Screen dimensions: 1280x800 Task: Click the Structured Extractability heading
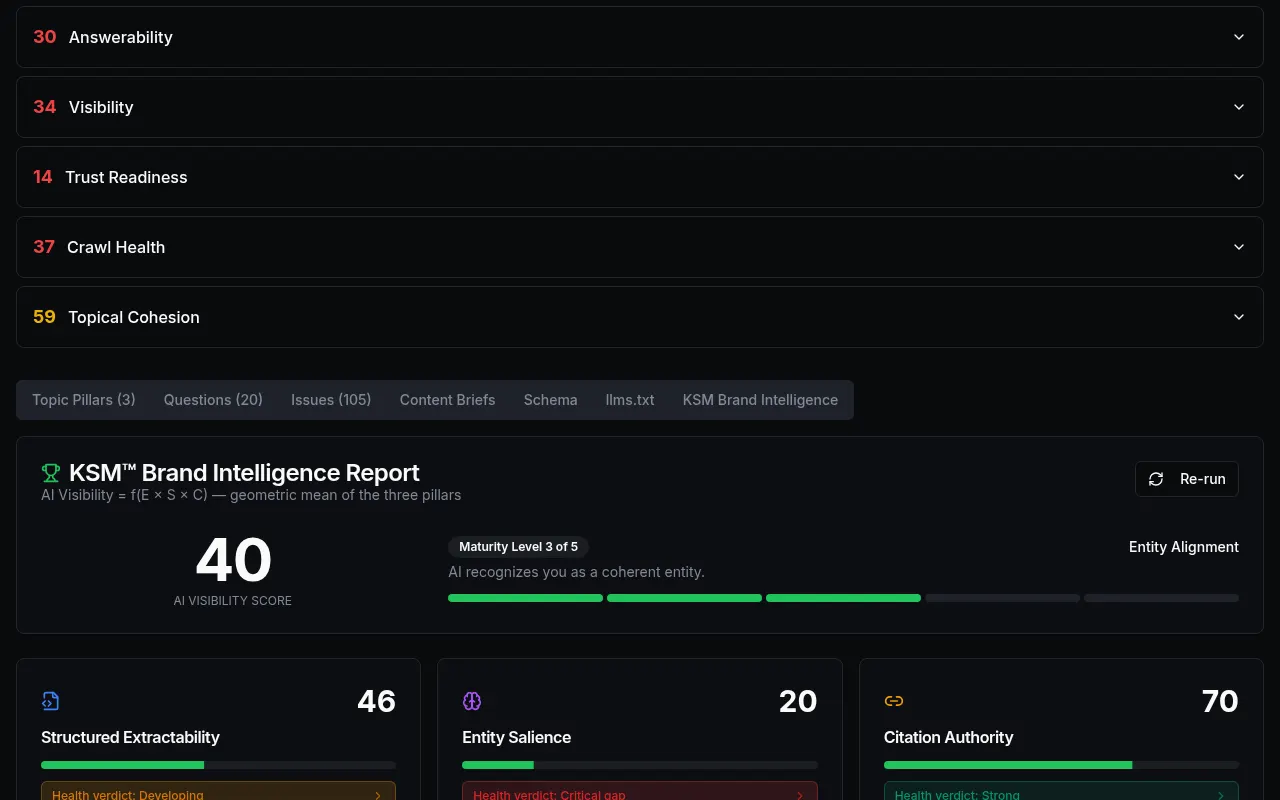(130, 737)
